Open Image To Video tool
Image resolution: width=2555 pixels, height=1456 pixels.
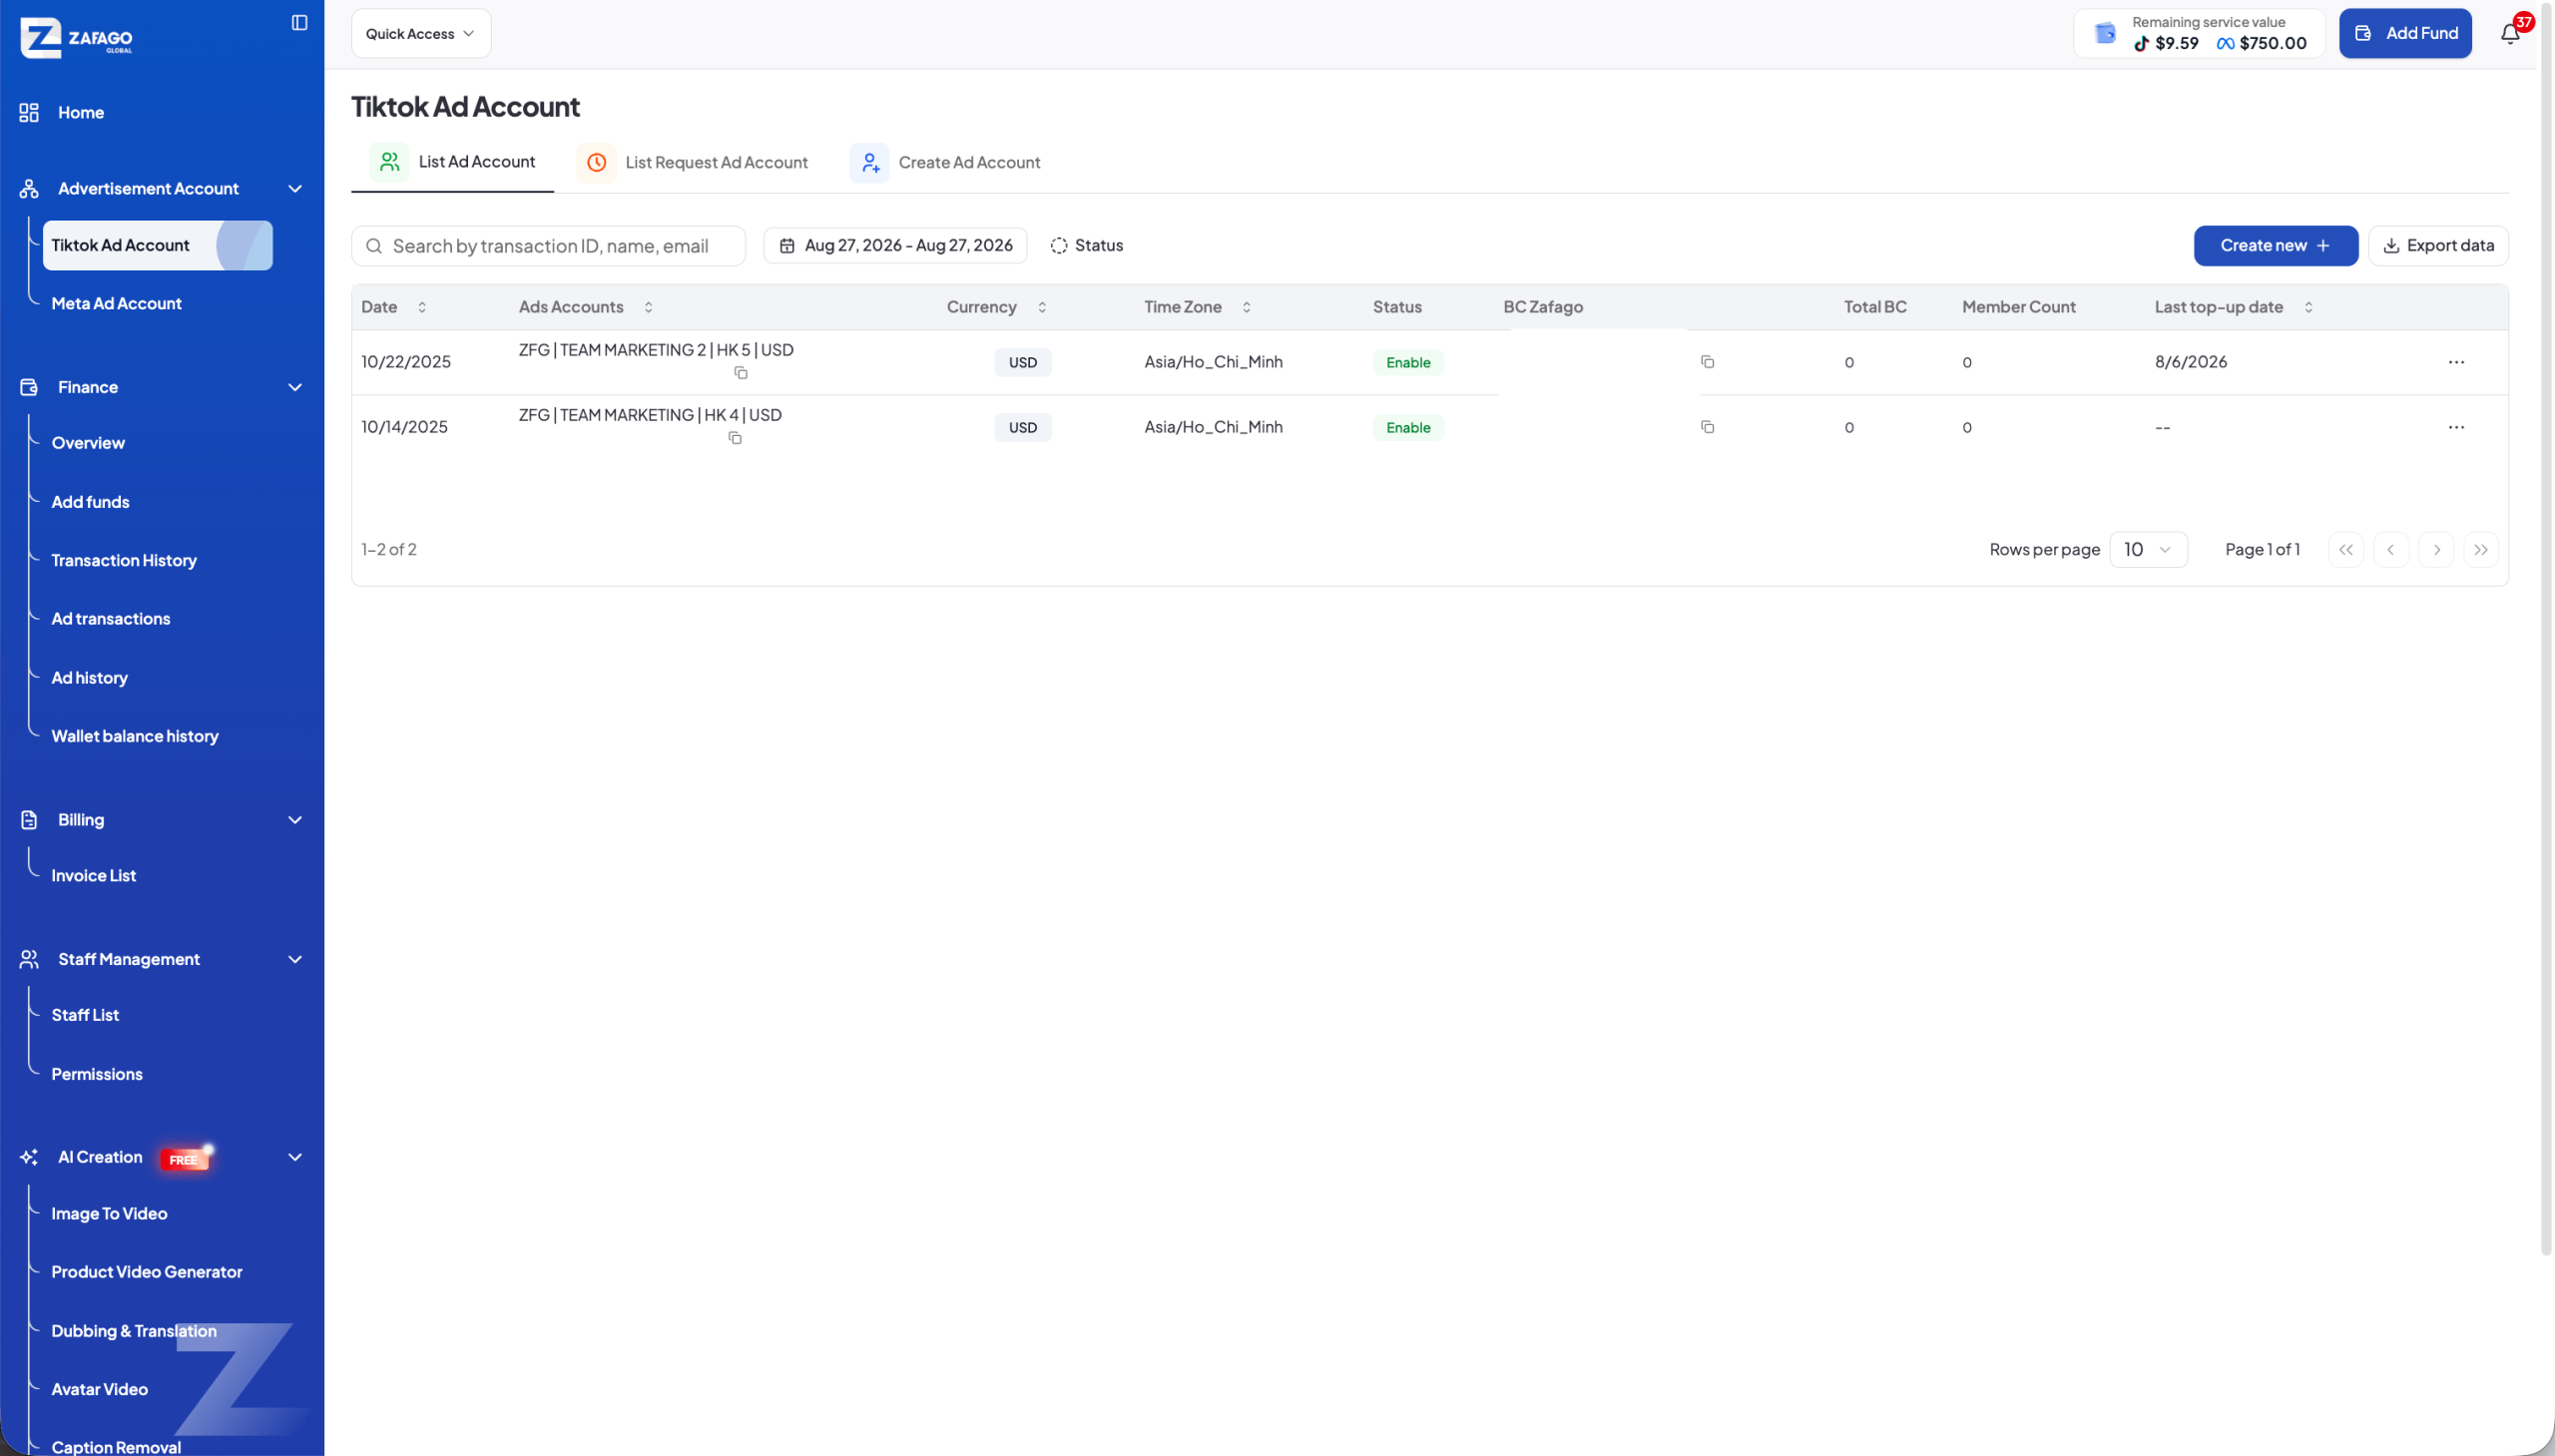point(109,1214)
